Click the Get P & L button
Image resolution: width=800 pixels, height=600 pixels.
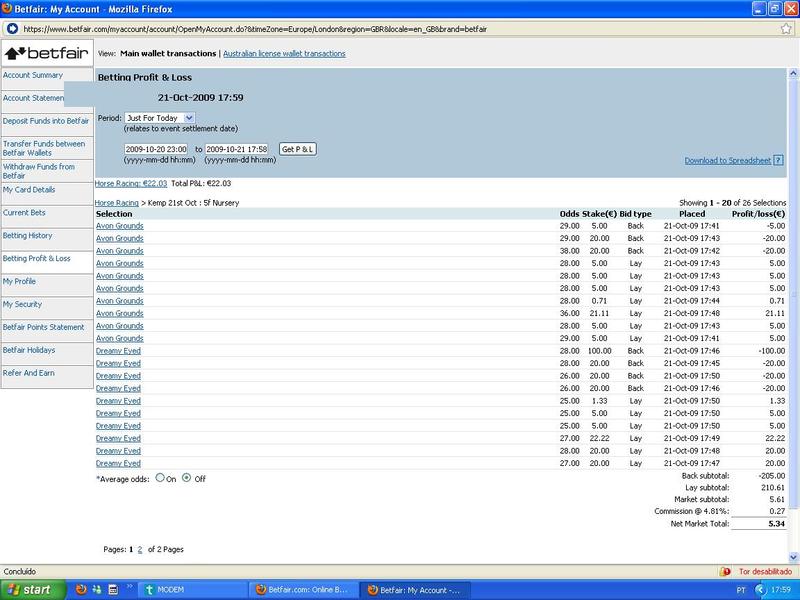pyautogui.click(x=298, y=149)
